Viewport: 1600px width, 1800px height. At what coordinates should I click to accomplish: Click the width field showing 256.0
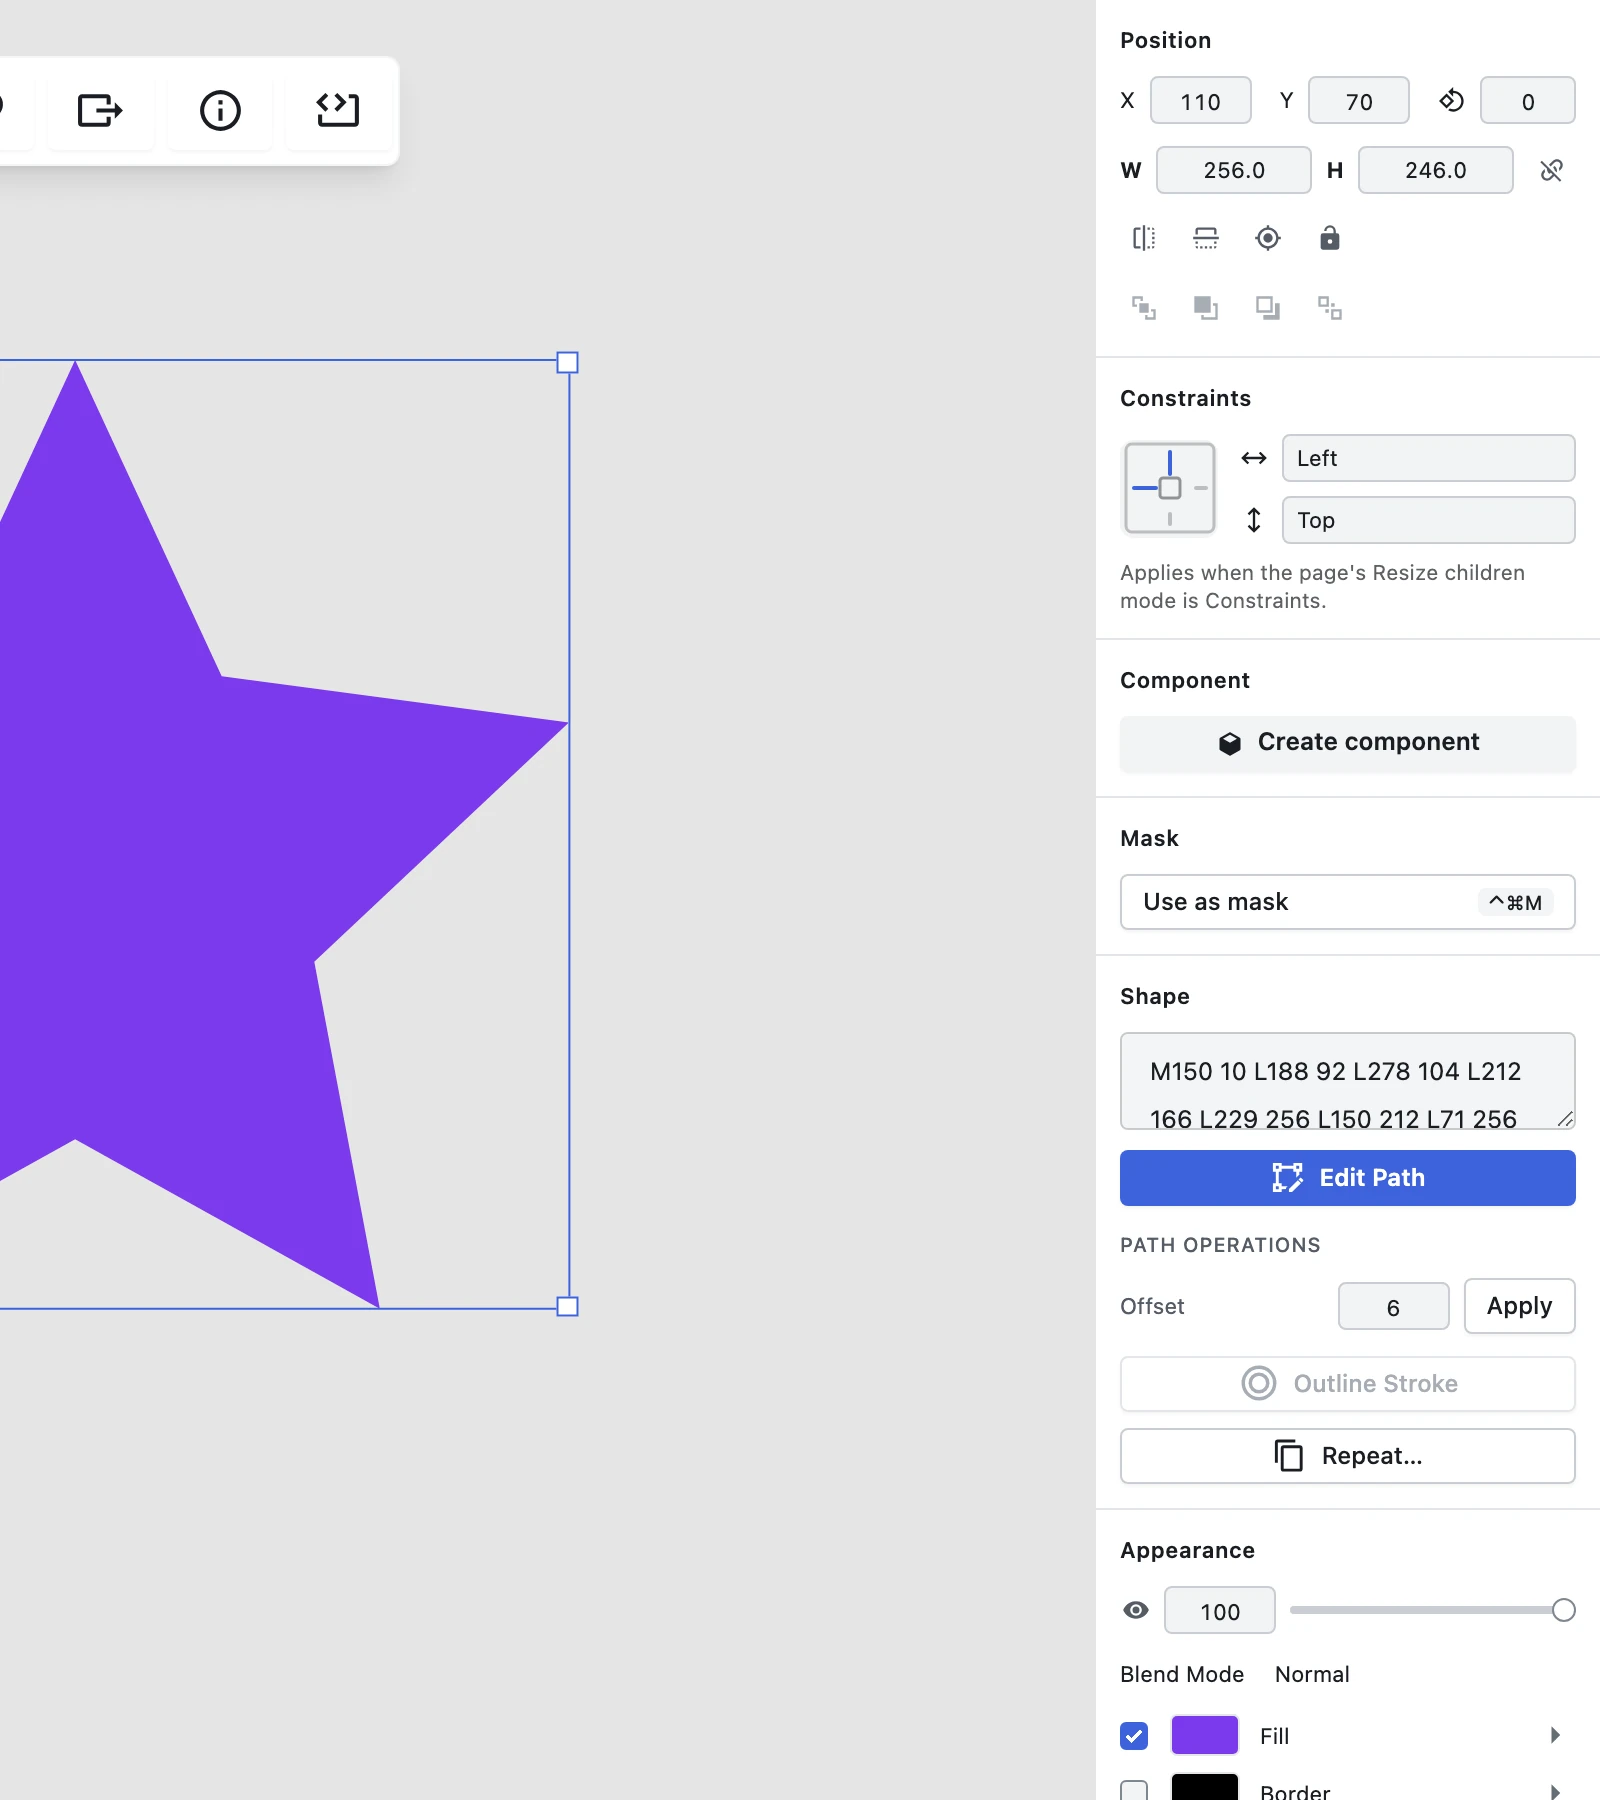(x=1234, y=170)
